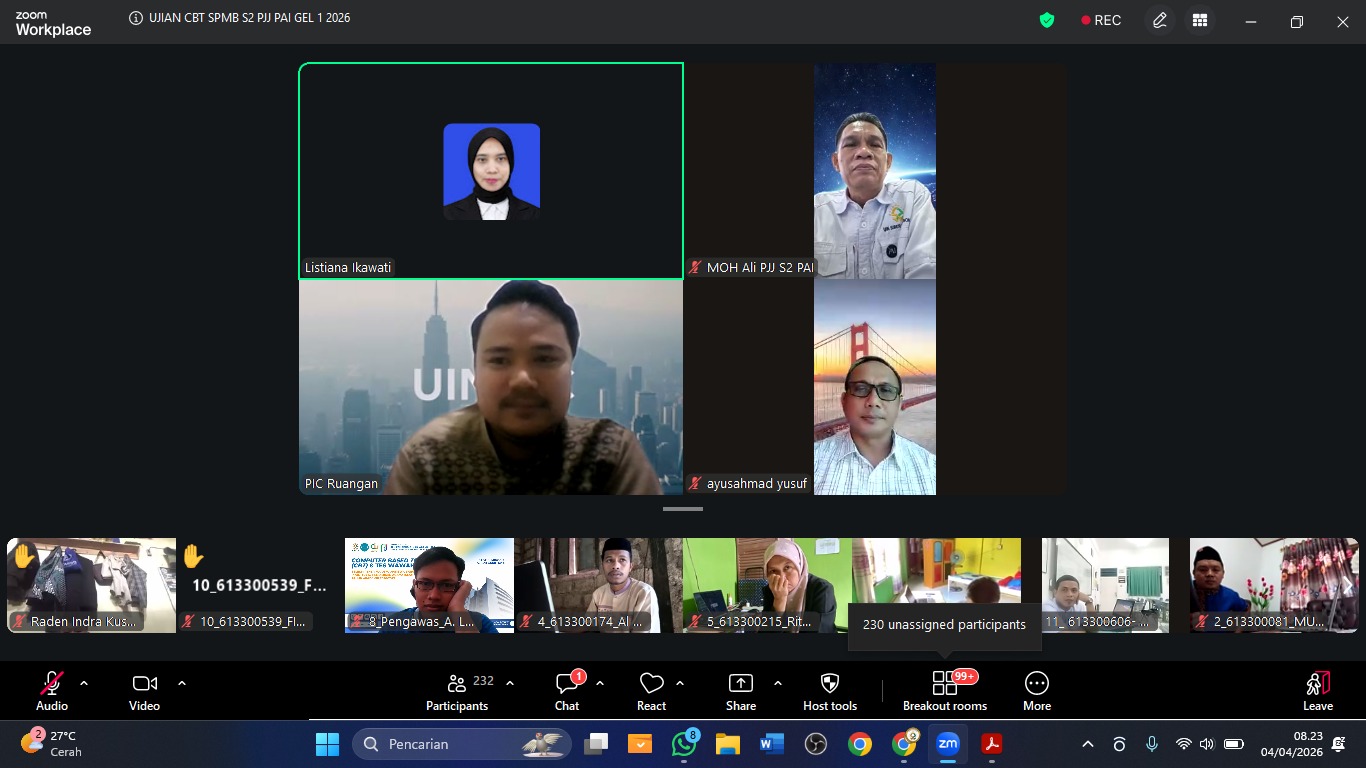Expand the Video settings arrow
Viewport: 1366px width, 768px height.
(182, 683)
